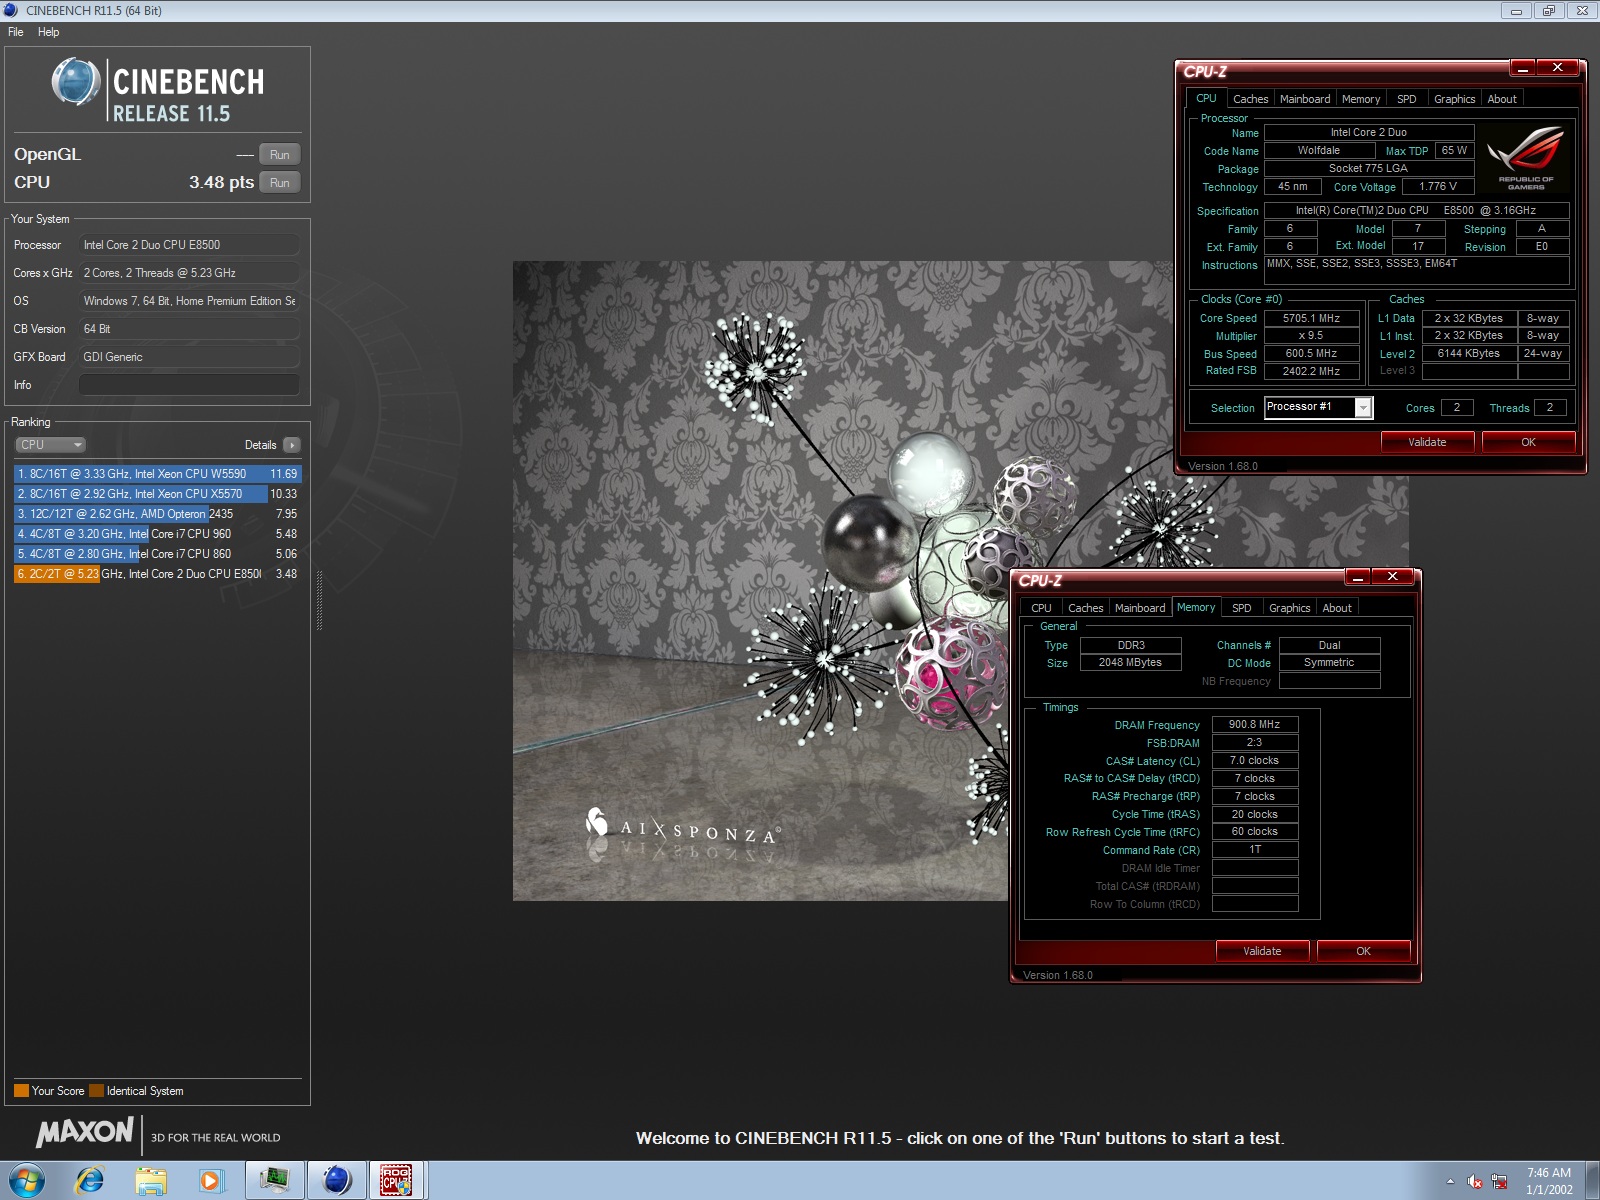The width and height of the screenshot is (1600, 1200).
Task: Open the Windows Start menu
Action: point(26,1181)
